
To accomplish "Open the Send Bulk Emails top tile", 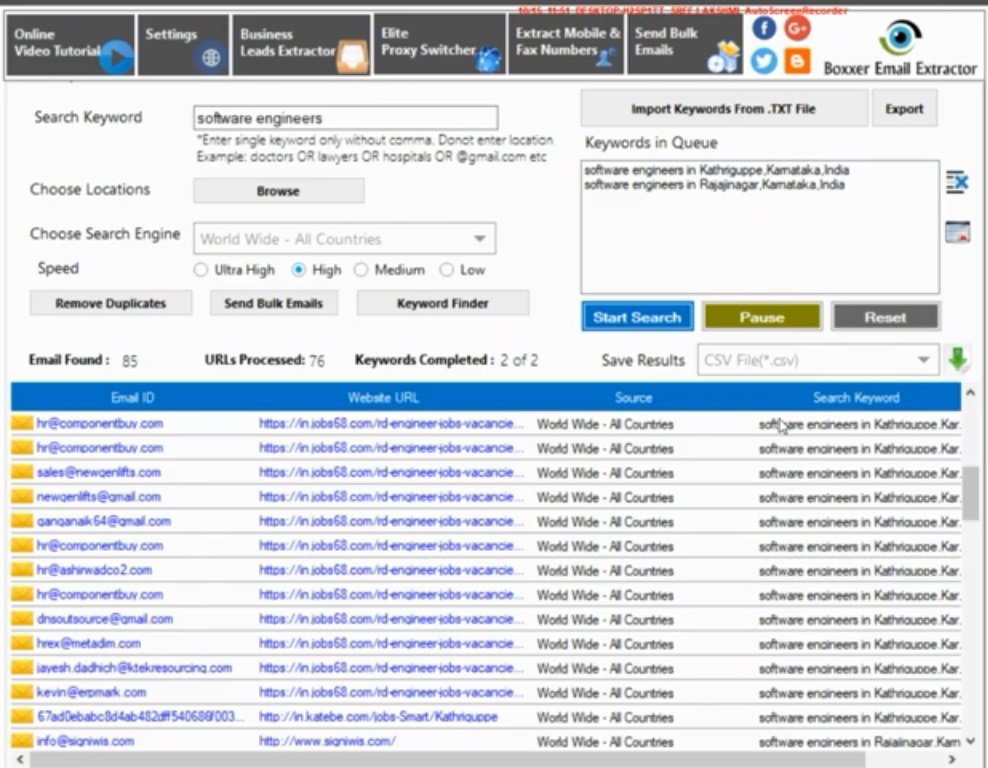I will [x=684, y=45].
